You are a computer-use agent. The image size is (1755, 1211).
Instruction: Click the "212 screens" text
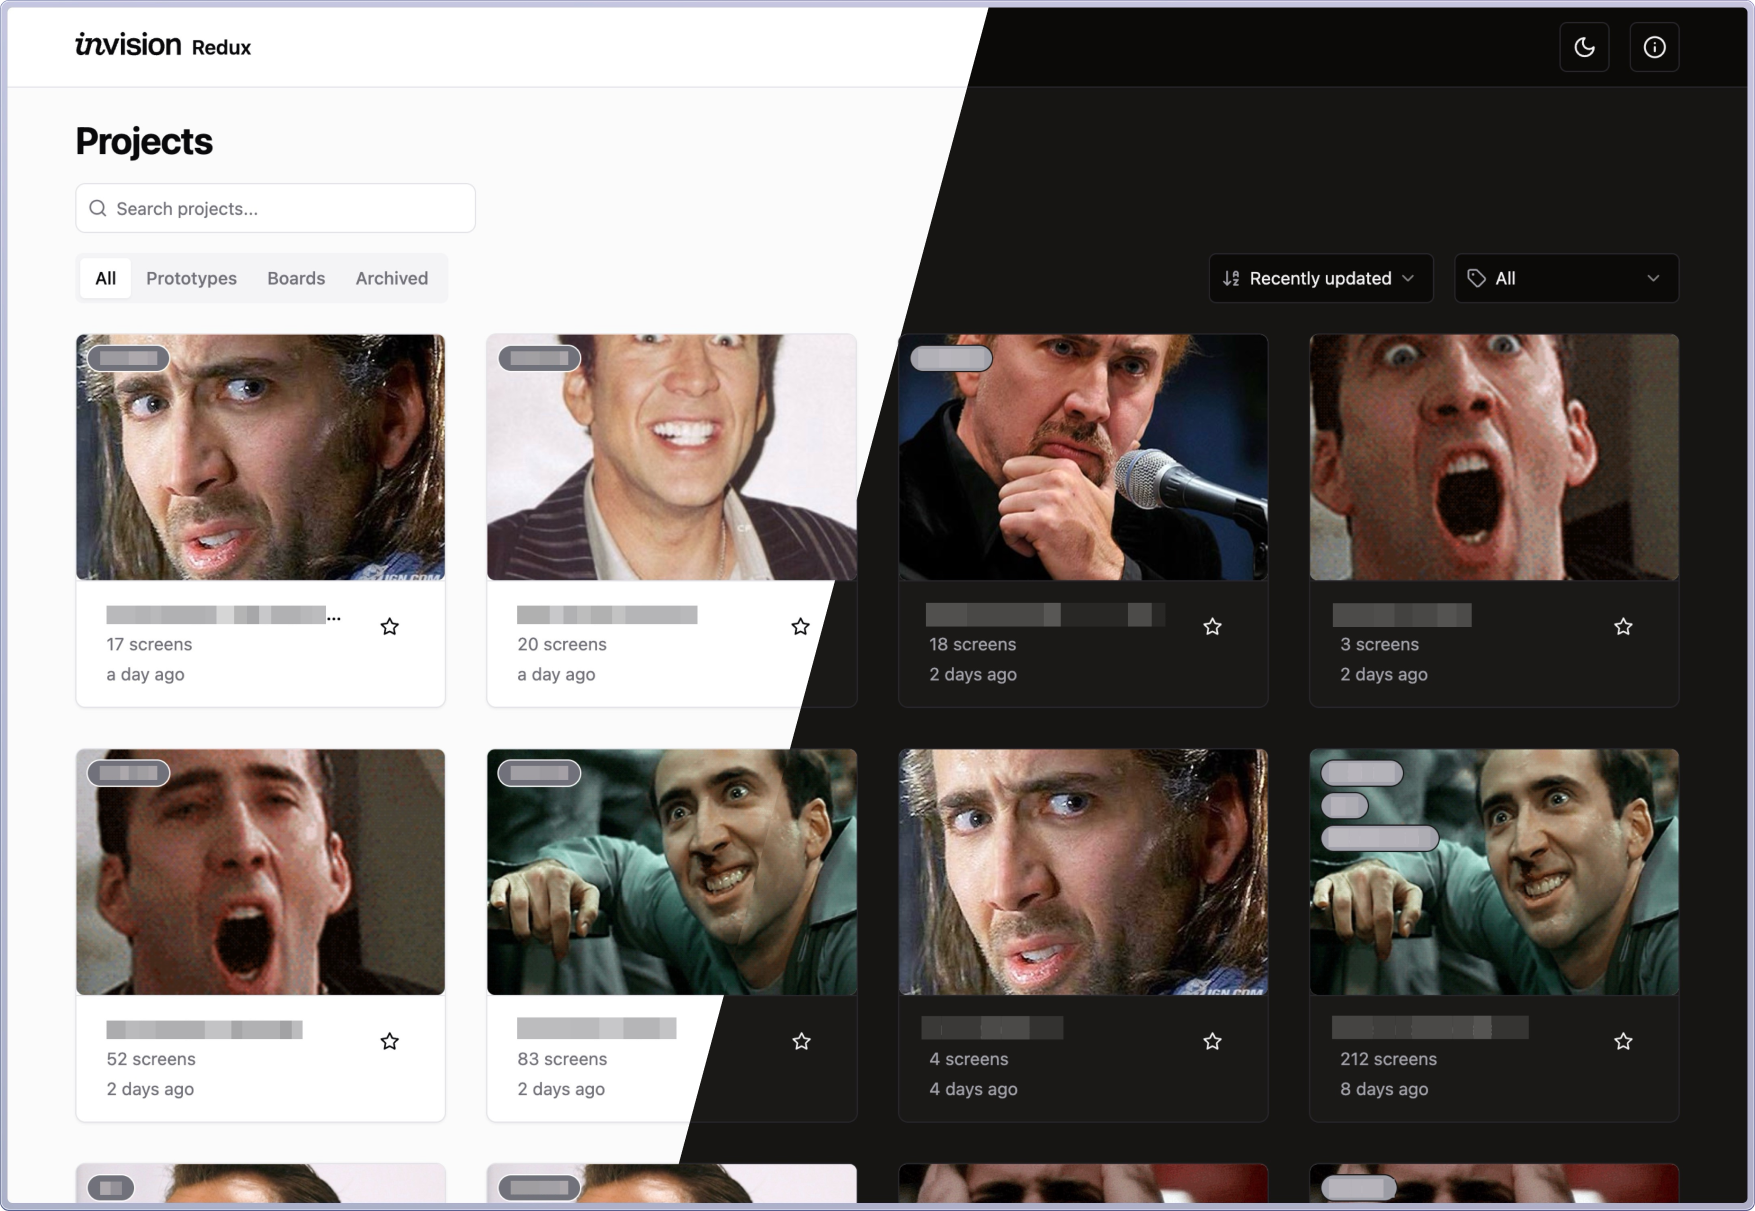(x=1388, y=1059)
